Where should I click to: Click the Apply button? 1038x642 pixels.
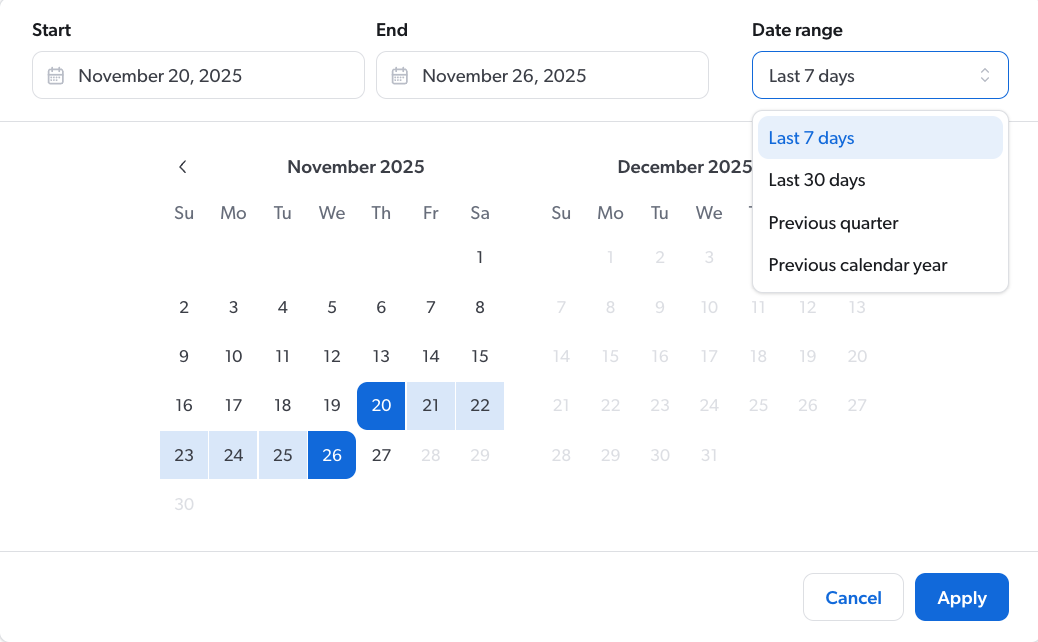pyautogui.click(x=961, y=597)
